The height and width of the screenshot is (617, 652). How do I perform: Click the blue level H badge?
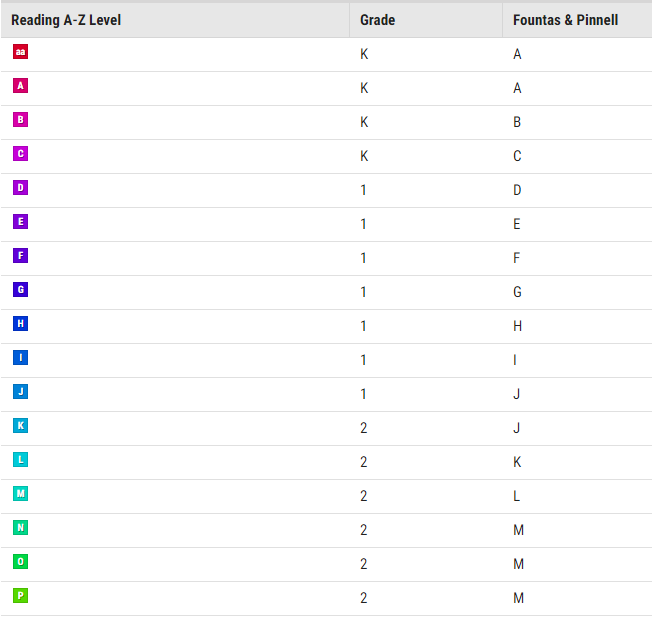pos(20,324)
